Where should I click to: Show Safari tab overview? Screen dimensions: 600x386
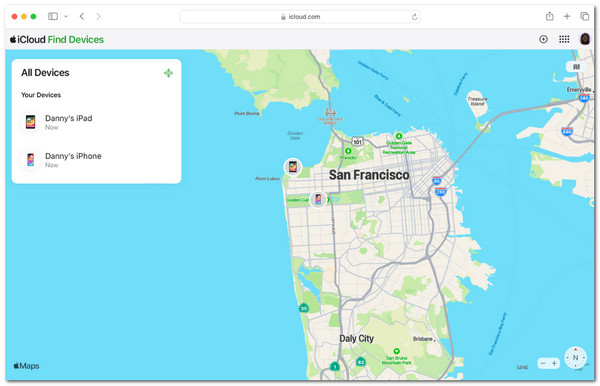[x=584, y=16]
